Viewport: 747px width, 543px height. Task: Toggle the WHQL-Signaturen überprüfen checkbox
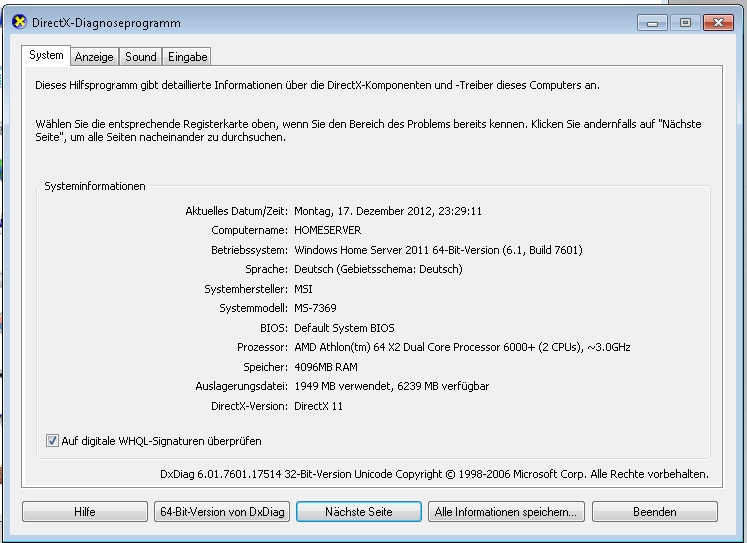pos(52,441)
